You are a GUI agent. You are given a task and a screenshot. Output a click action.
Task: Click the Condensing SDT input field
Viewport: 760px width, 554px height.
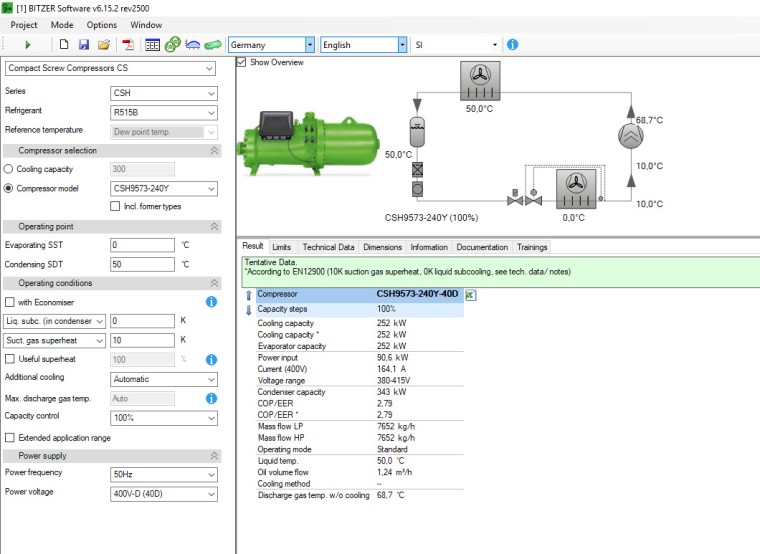[x=142, y=264]
